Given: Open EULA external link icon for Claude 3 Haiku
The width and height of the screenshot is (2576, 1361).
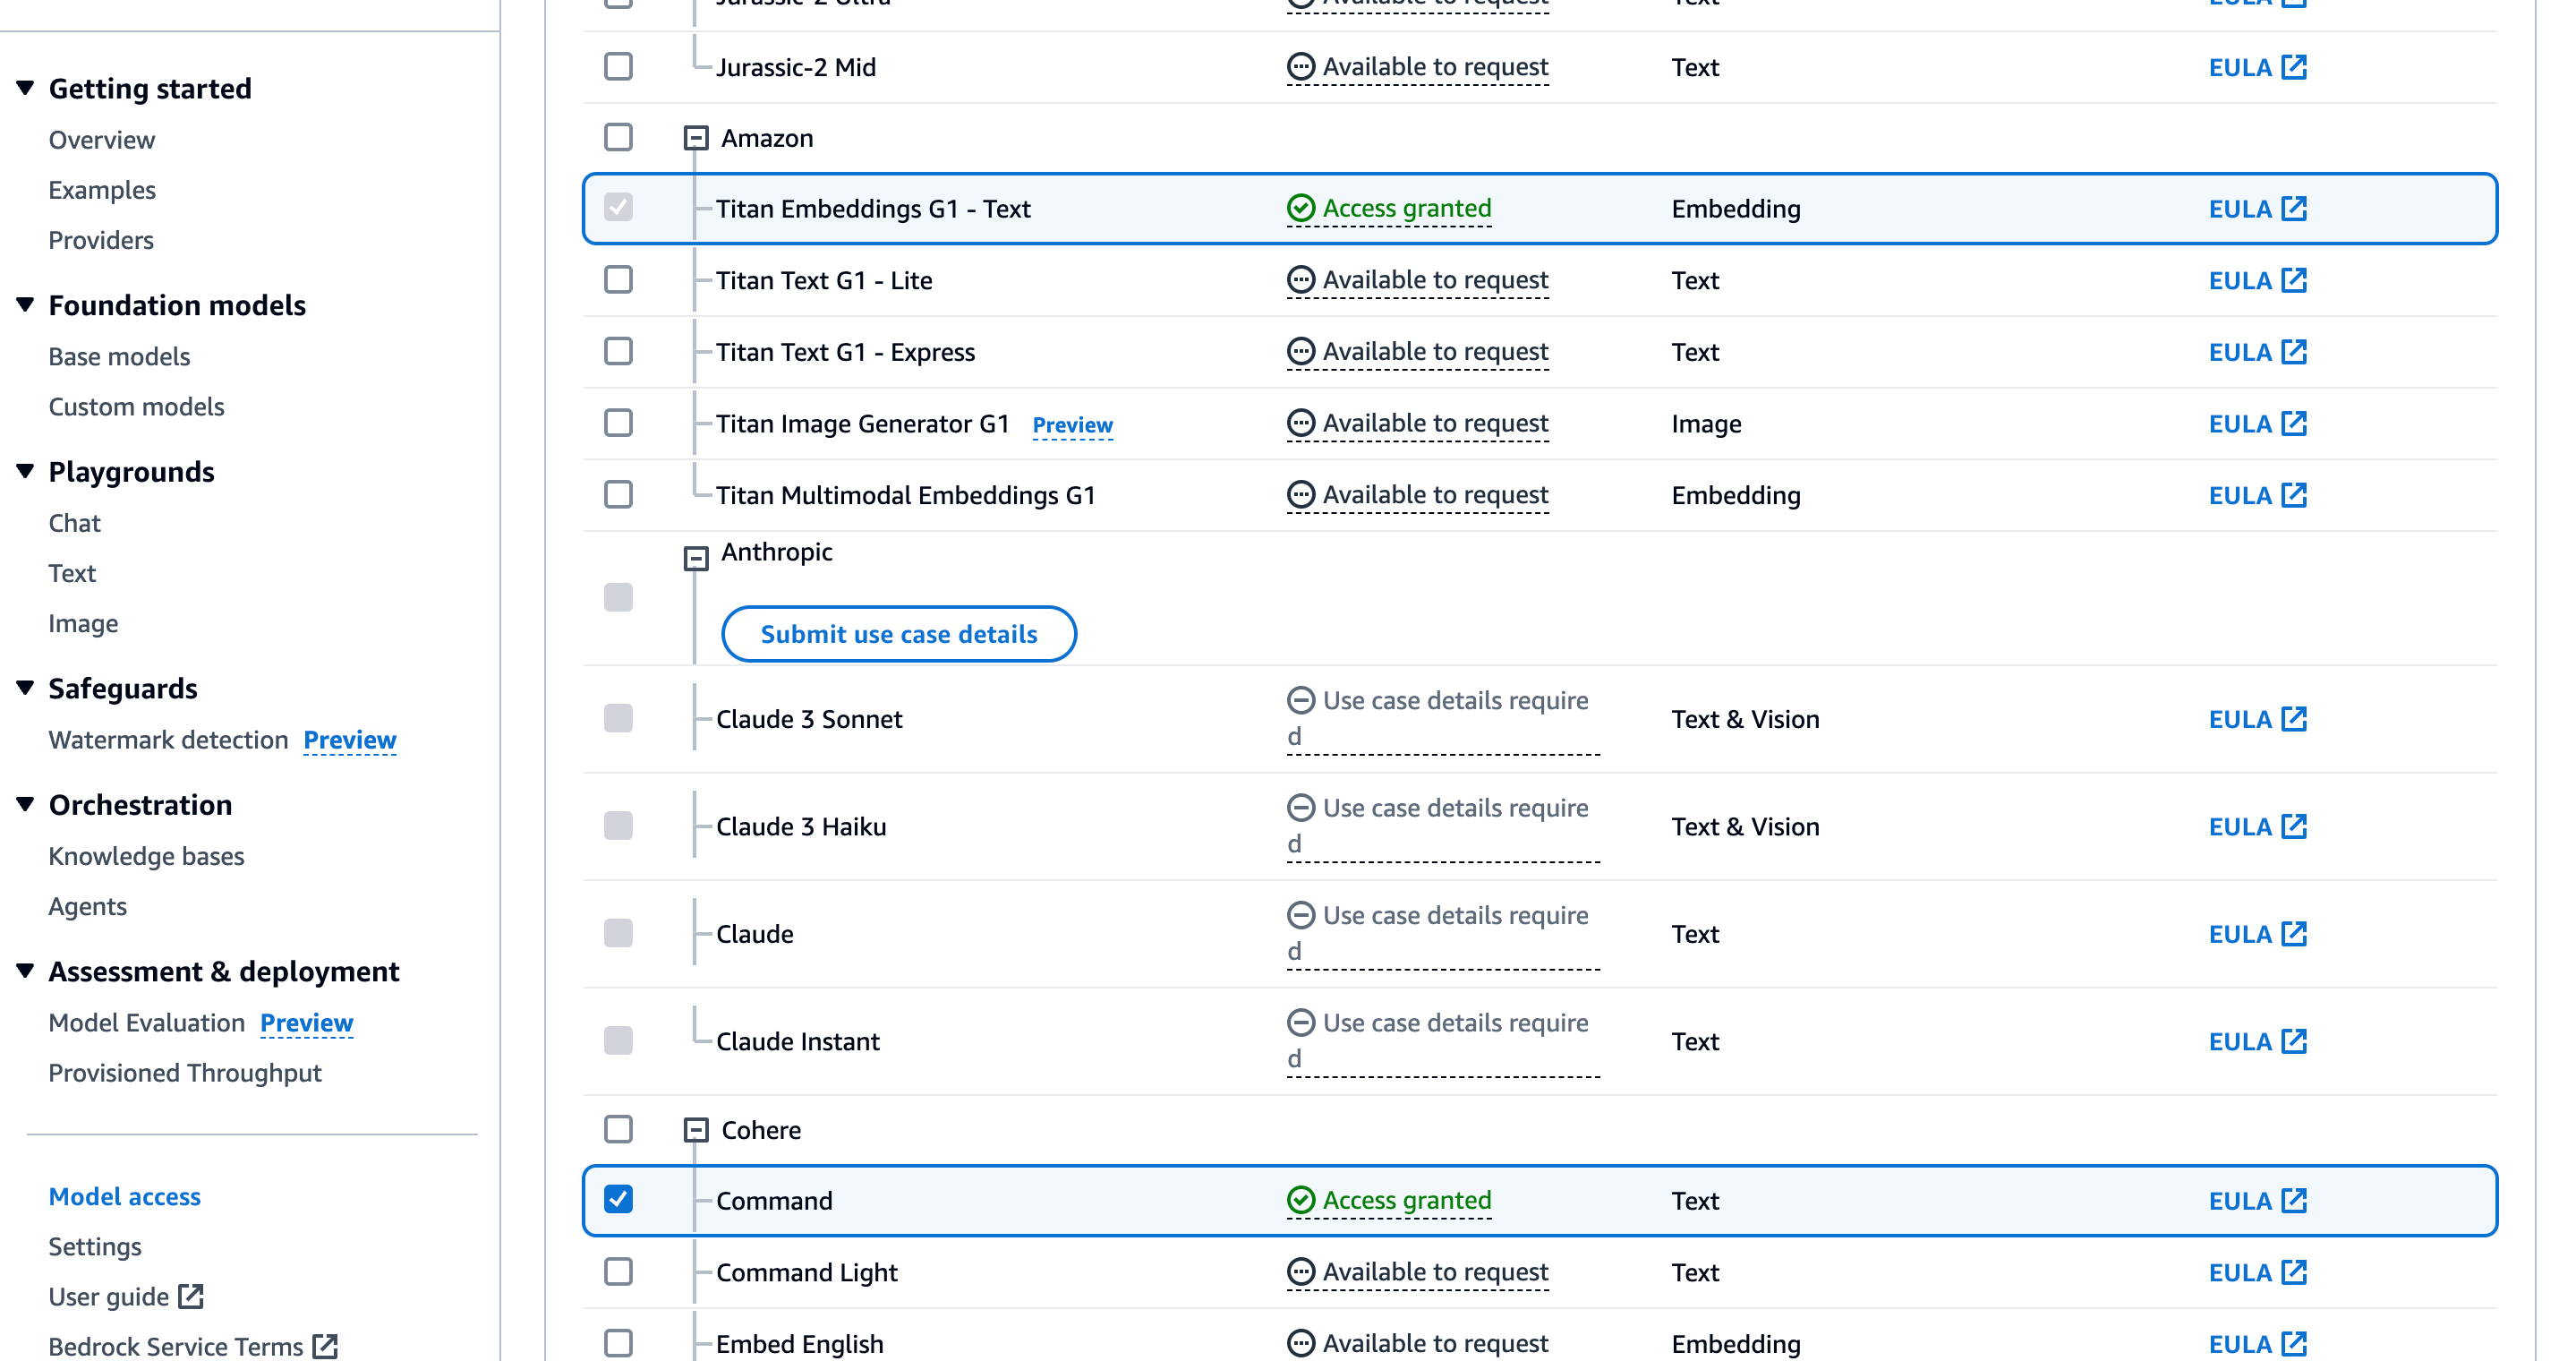Looking at the screenshot, I should [2294, 826].
